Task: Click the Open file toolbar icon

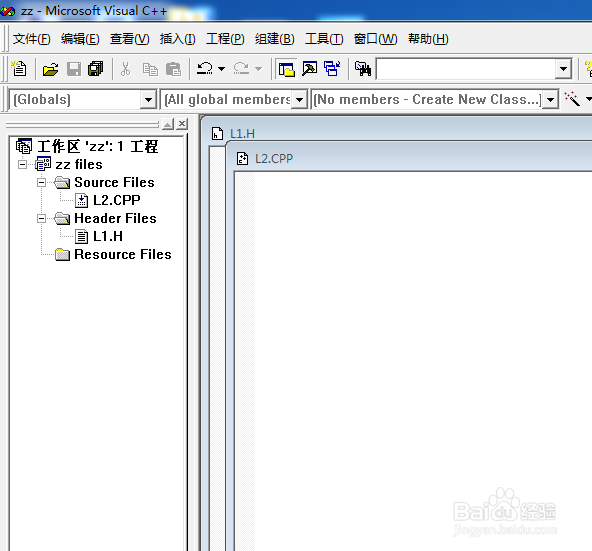Action: (50, 69)
